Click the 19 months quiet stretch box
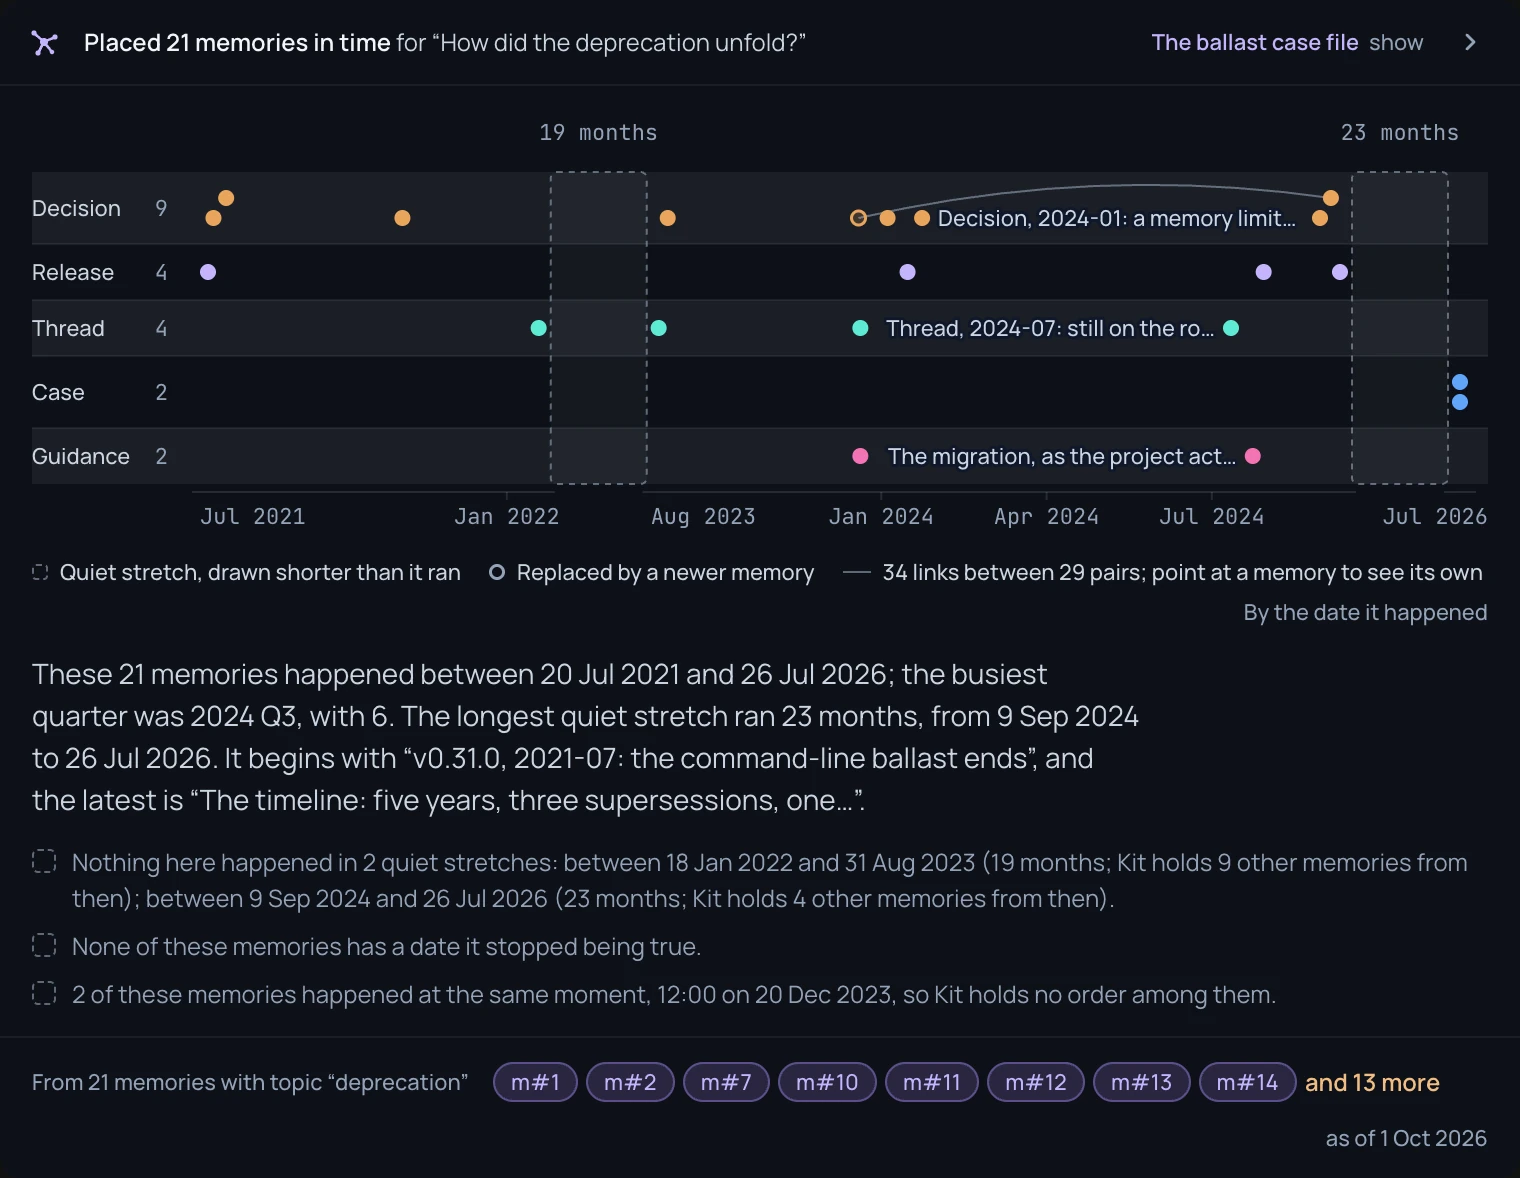The height and width of the screenshot is (1178, 1520). coord(599,328)
